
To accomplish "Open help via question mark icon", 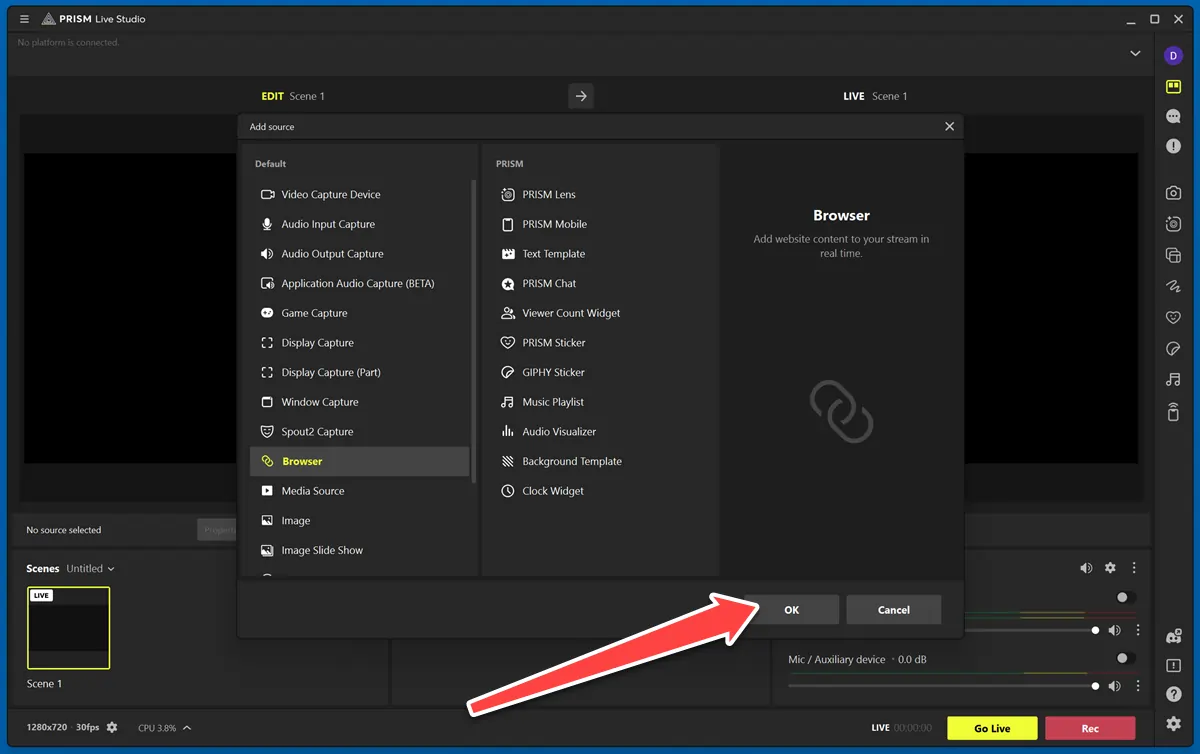I will coord(1173,694).
